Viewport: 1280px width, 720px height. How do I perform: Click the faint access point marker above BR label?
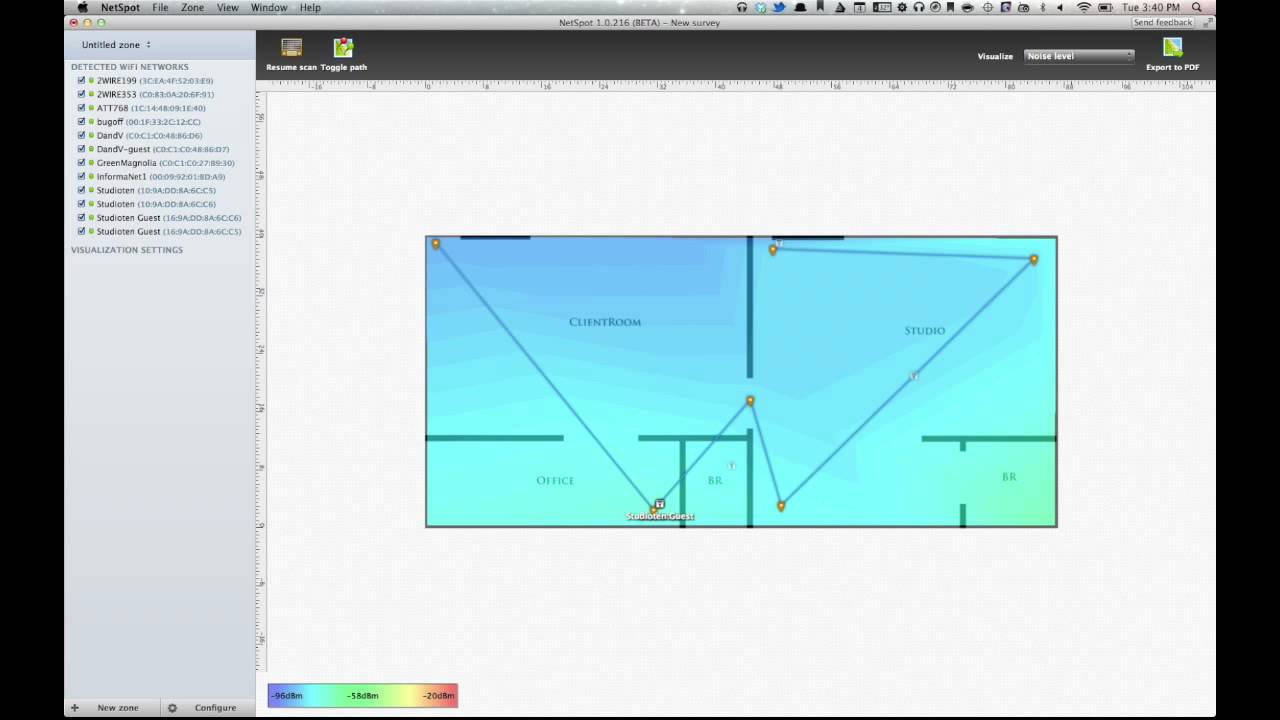(x=731, y=466)
